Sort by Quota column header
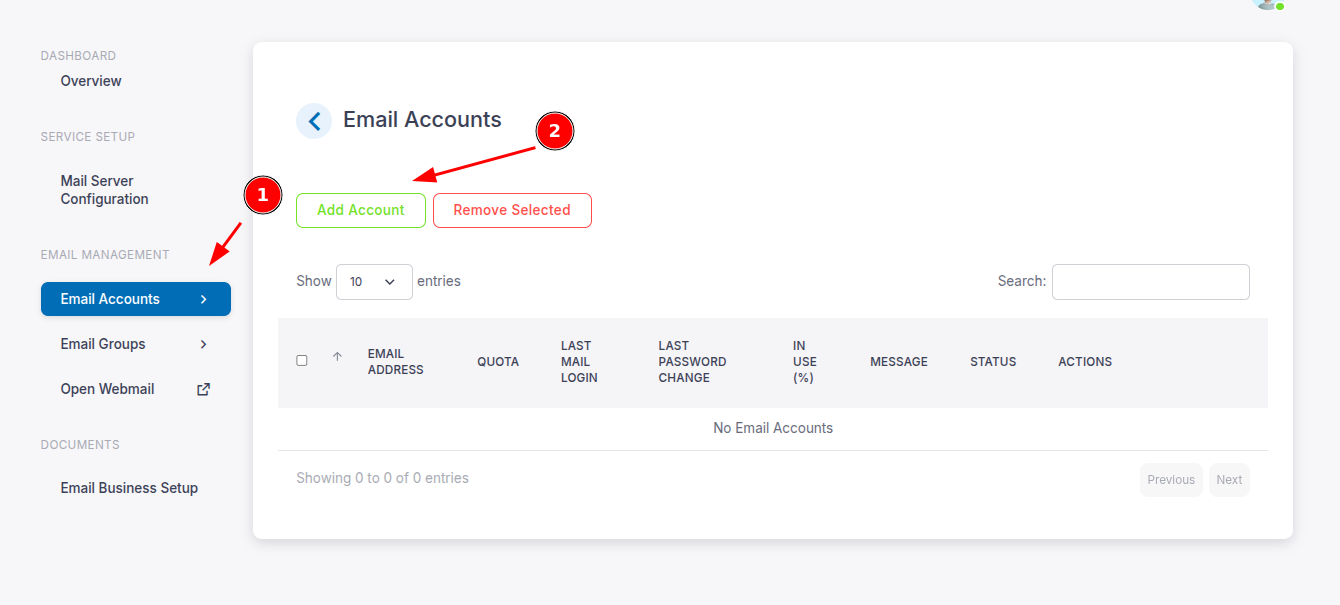Viewport: 1340px width, 605px height. click(498, 362)
